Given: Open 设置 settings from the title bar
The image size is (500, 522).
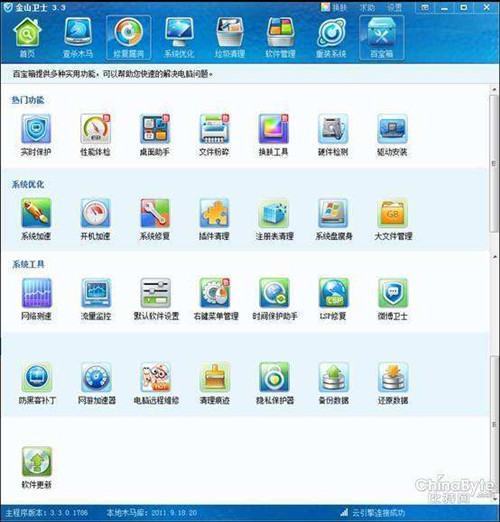Looking at the screenshot, I should point(394,7).
